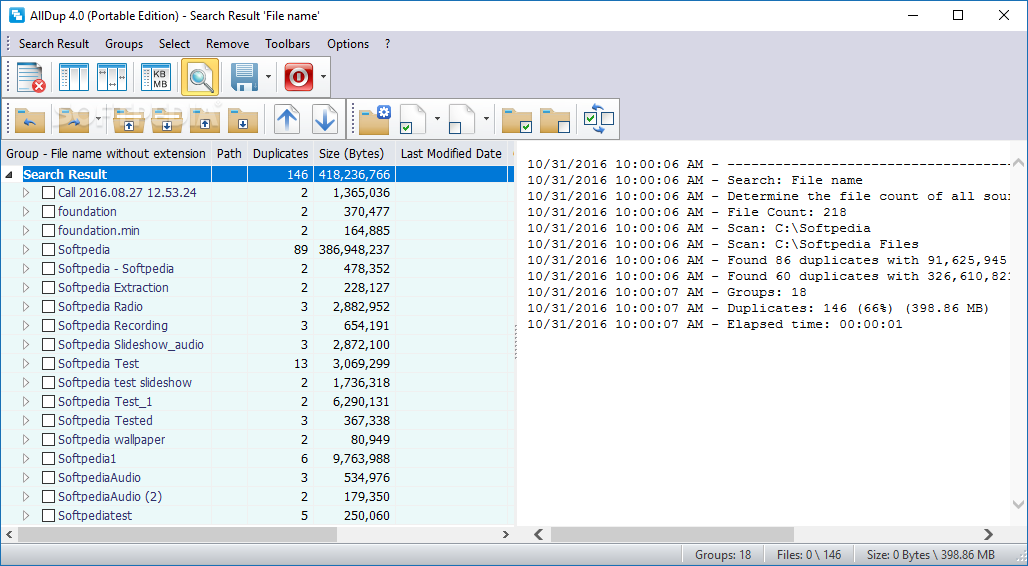The width and height of the screenshot is (1028, 566).
Task: Check the 'Softpedia Test' checkbox
Action: [x=48, y=364]
